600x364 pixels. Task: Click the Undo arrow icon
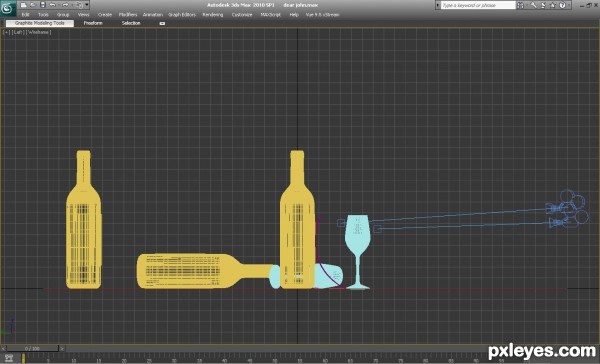pos(53,5)
